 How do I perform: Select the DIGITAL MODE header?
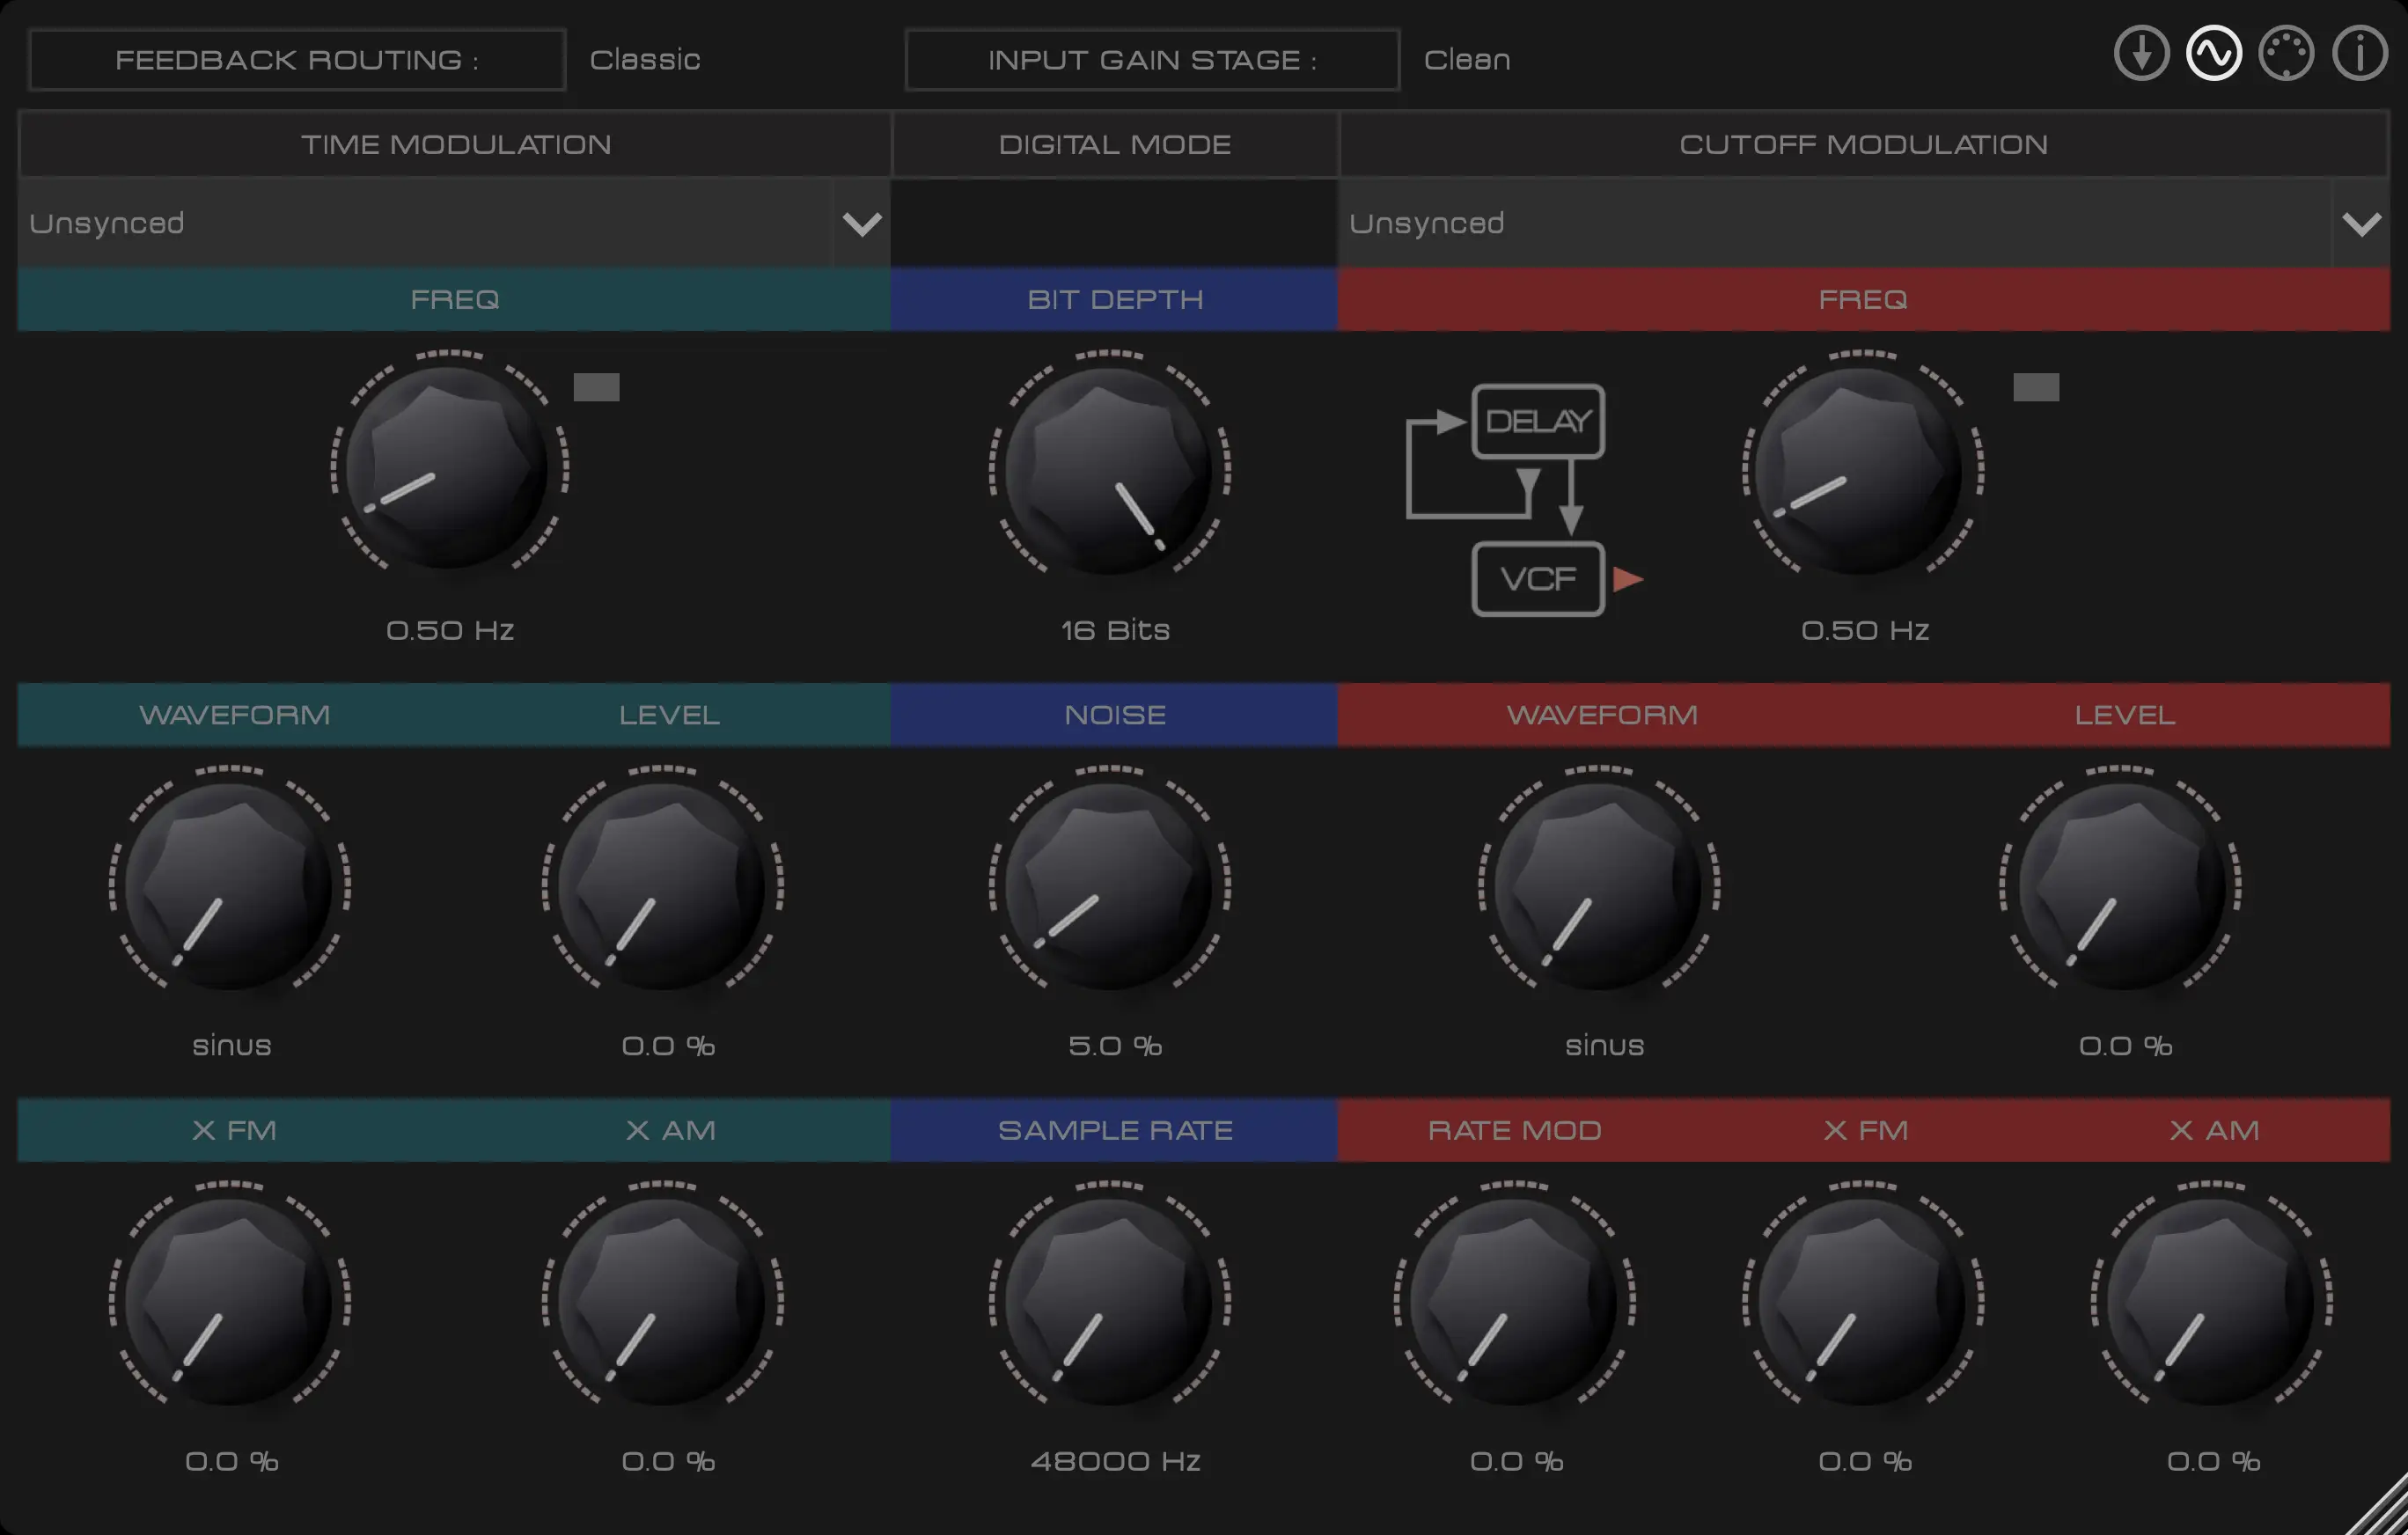1115,144
